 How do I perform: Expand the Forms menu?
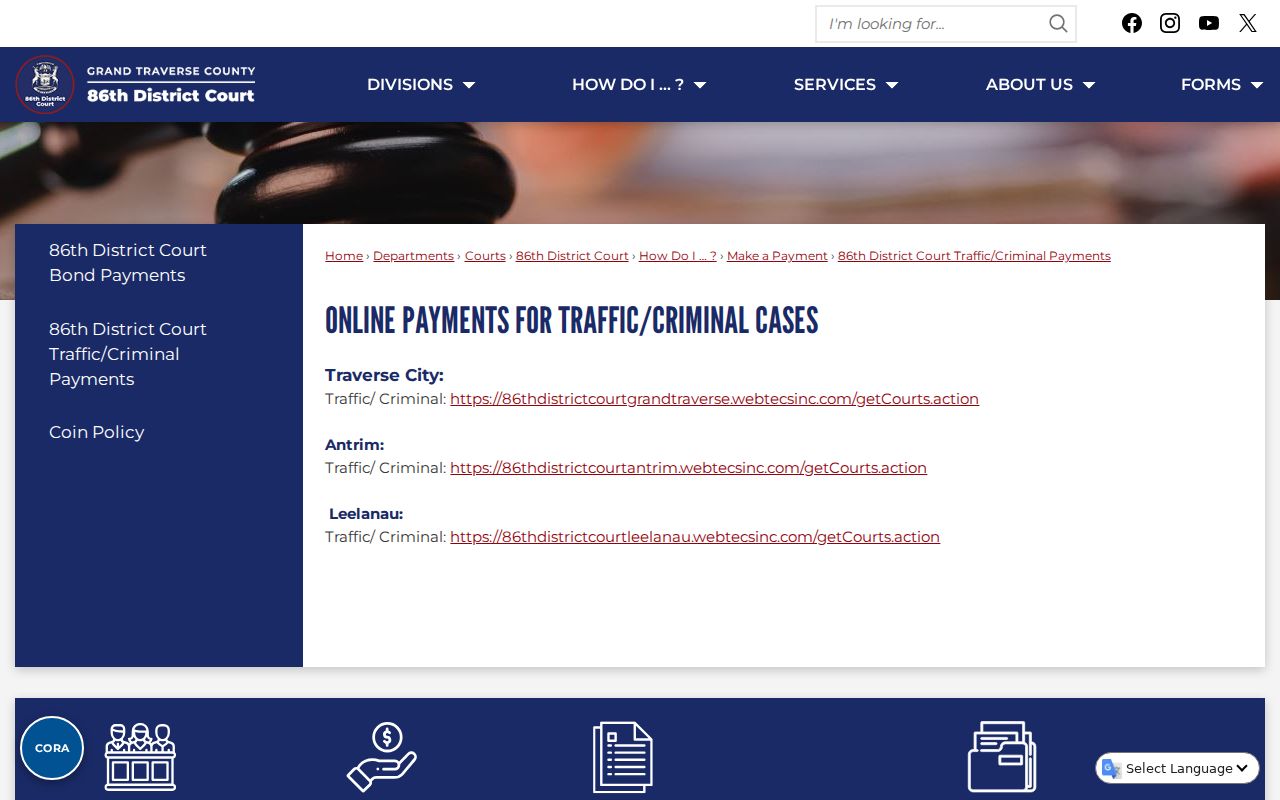[1222, 85]
